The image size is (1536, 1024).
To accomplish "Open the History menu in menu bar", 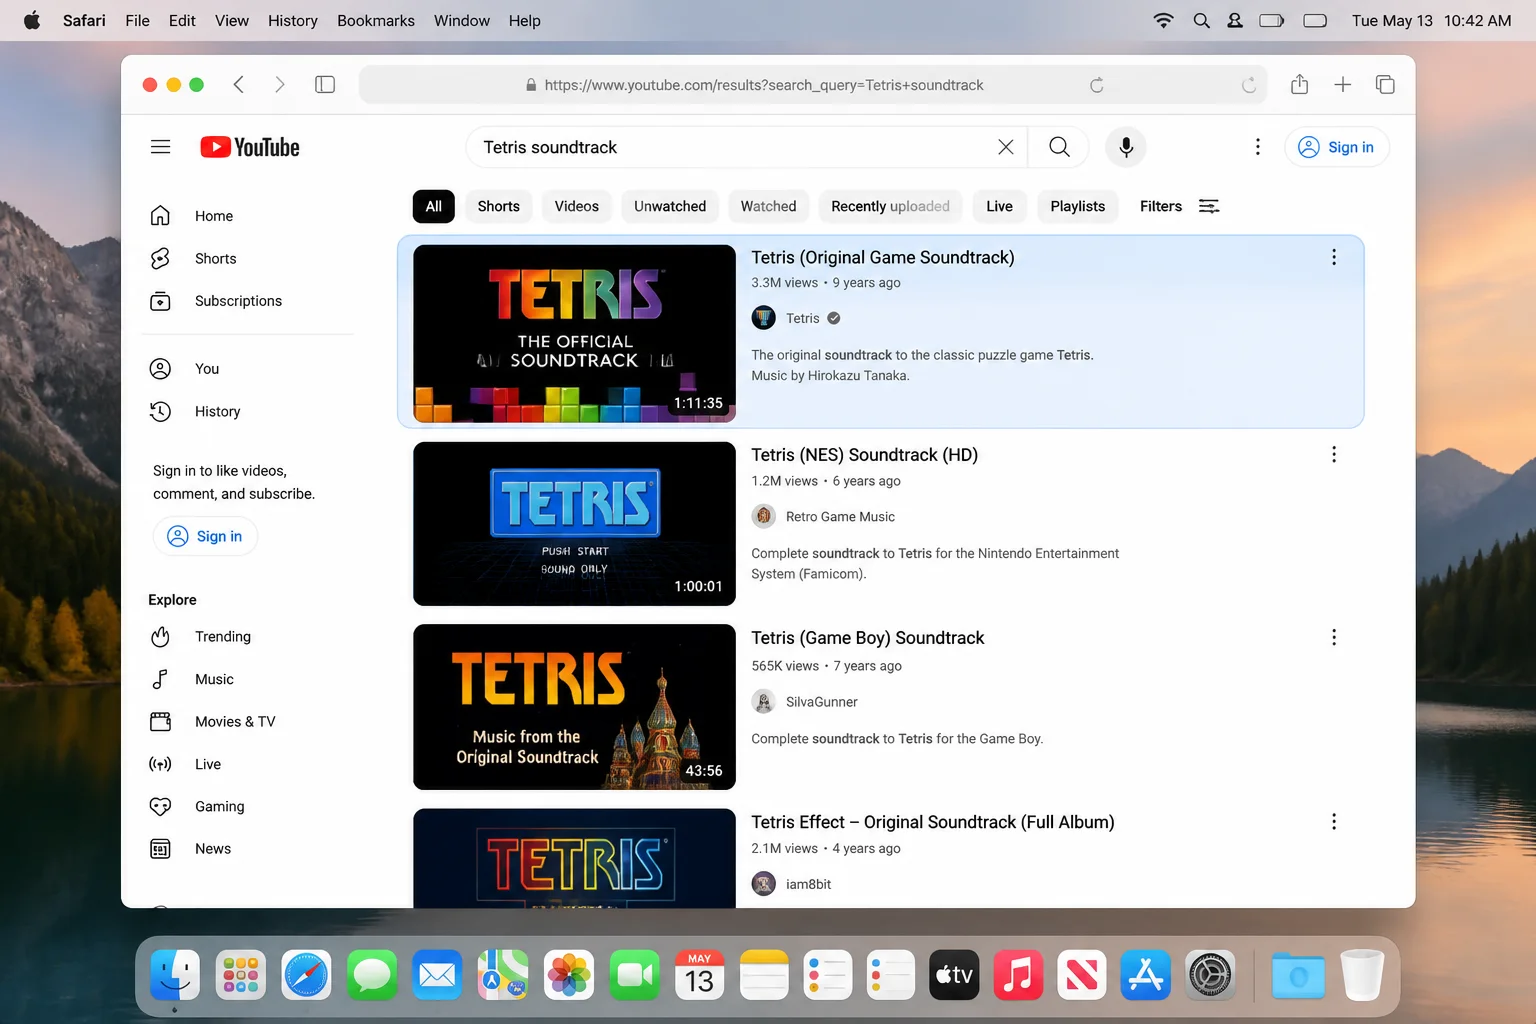I will pyautogui.click(x=292, y=20).
